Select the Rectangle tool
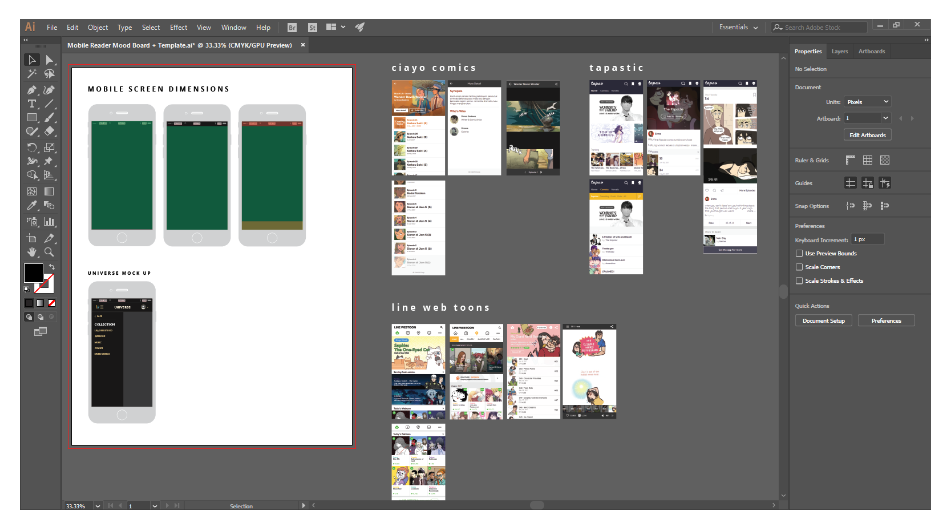The image size is (950, 531). pos(32,118)
